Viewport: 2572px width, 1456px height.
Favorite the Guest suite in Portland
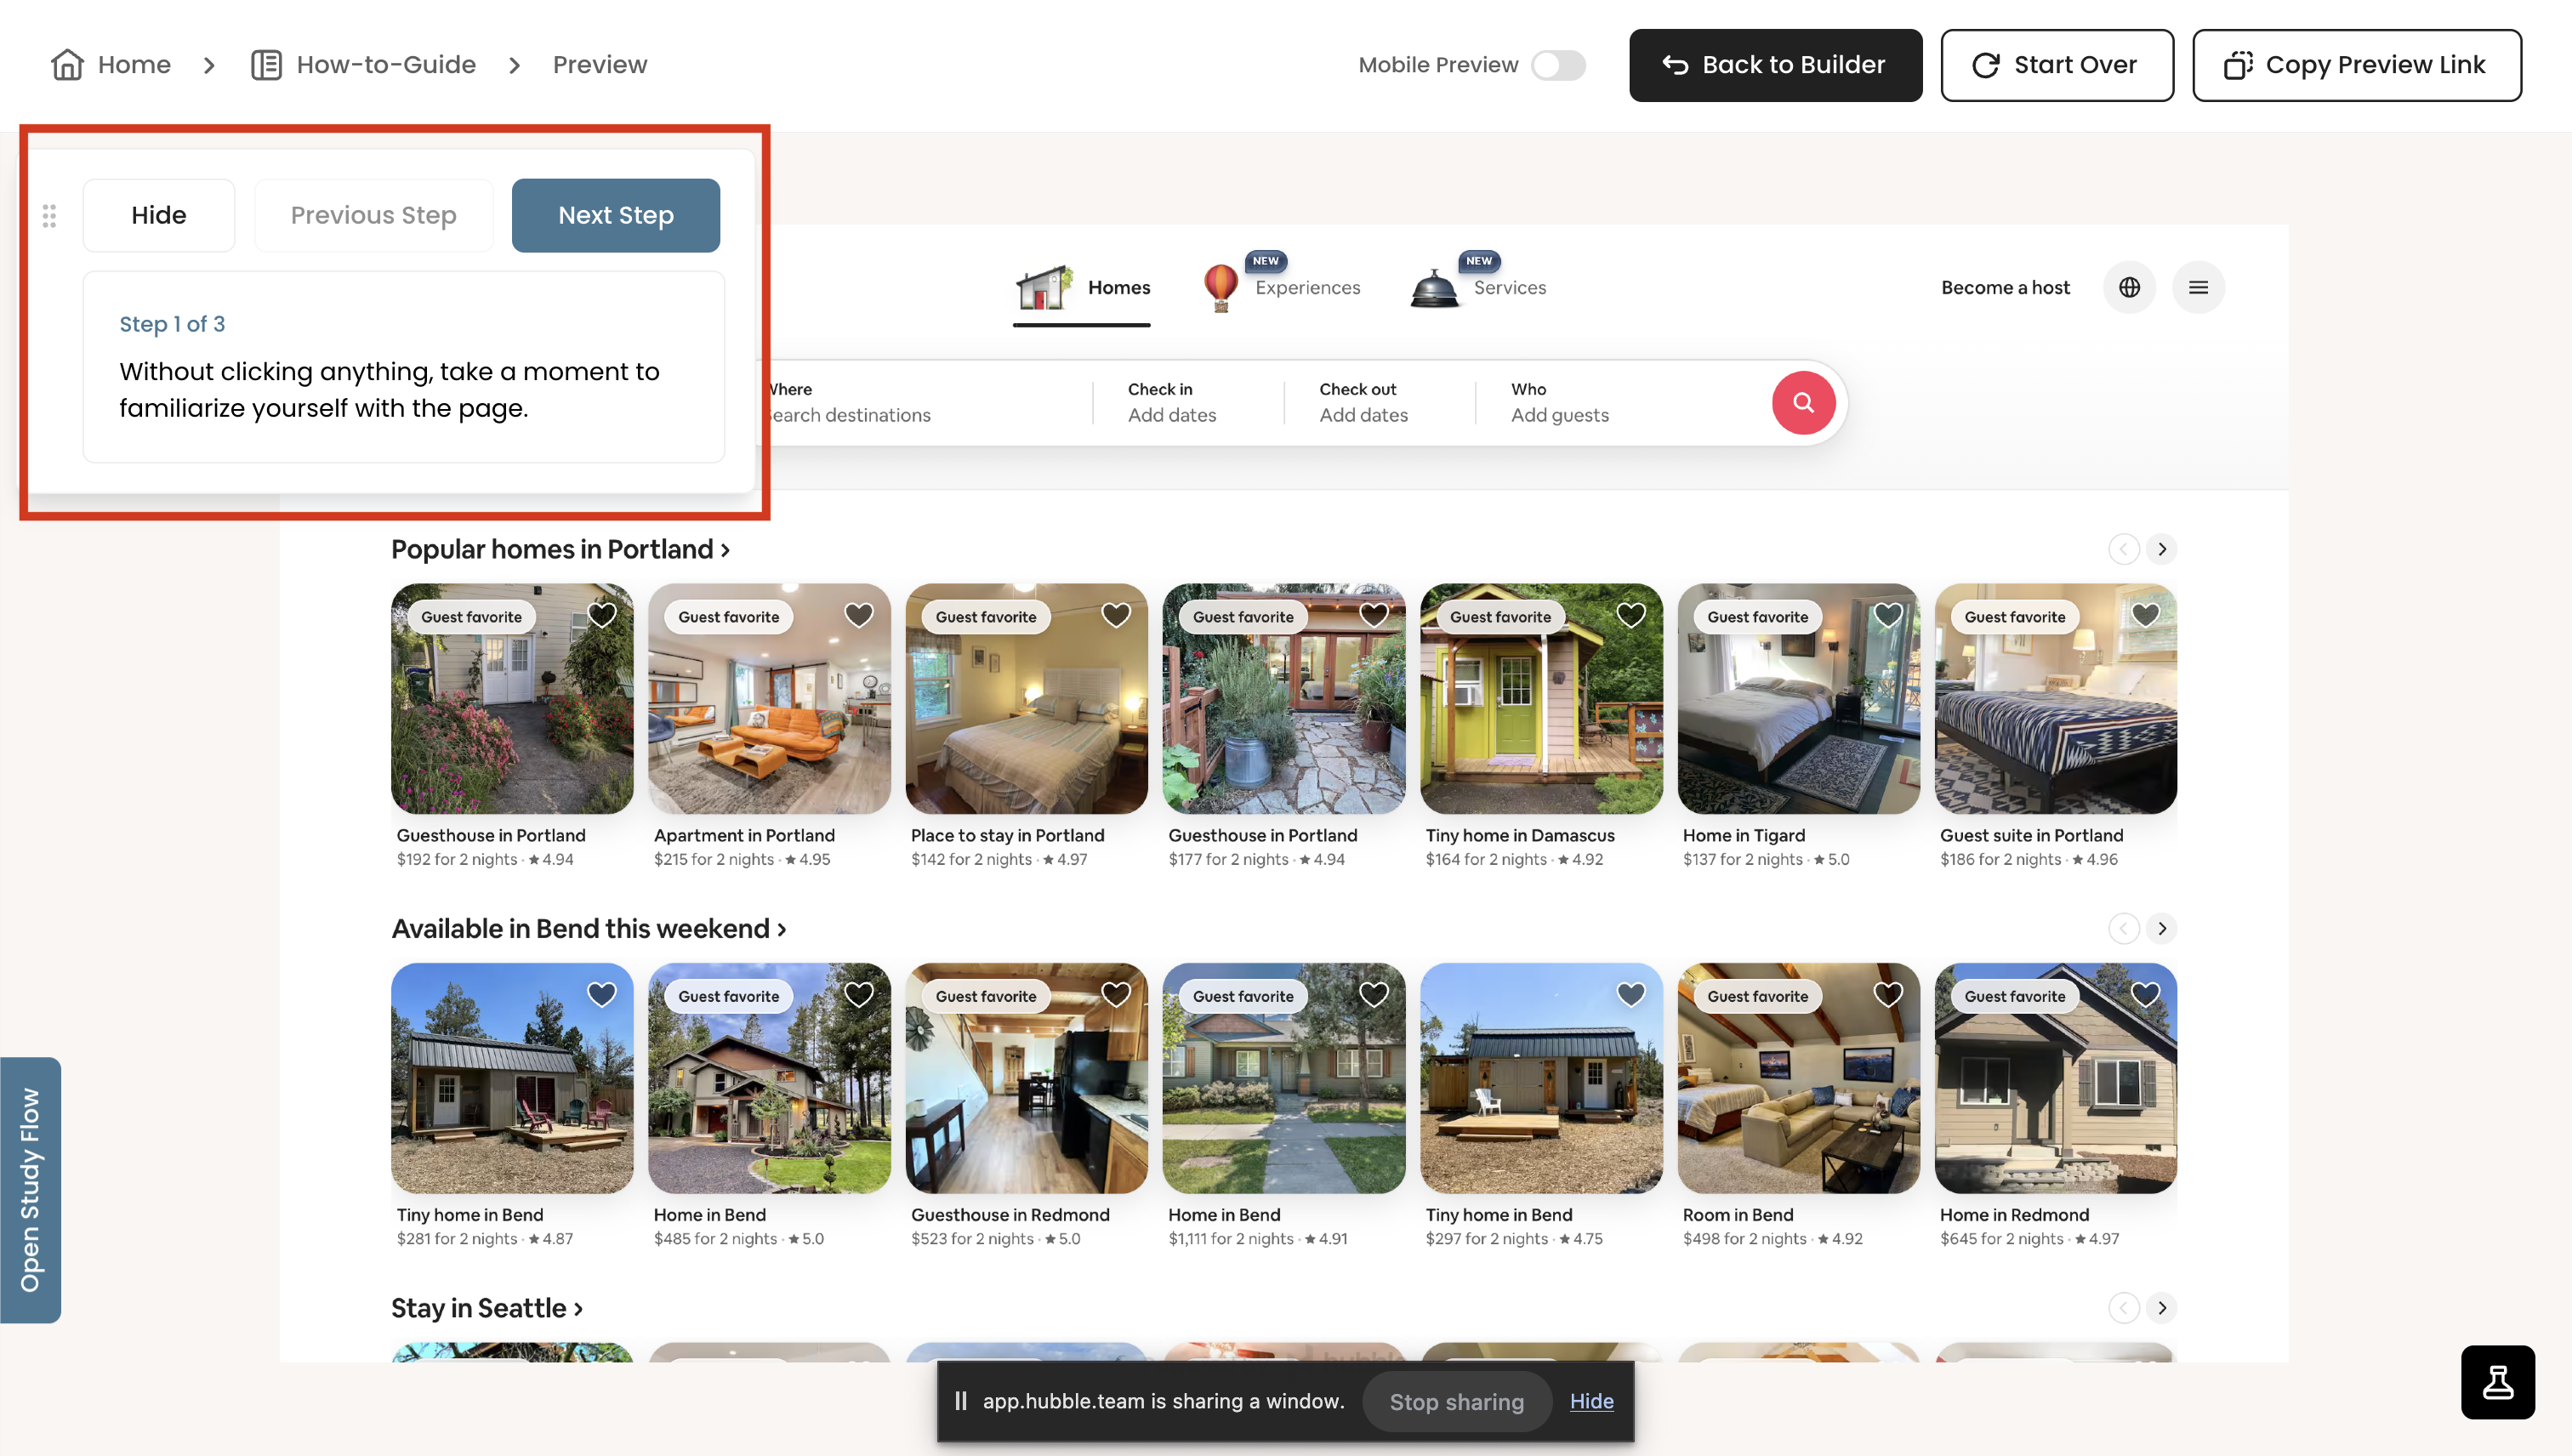coord(2145,615)
